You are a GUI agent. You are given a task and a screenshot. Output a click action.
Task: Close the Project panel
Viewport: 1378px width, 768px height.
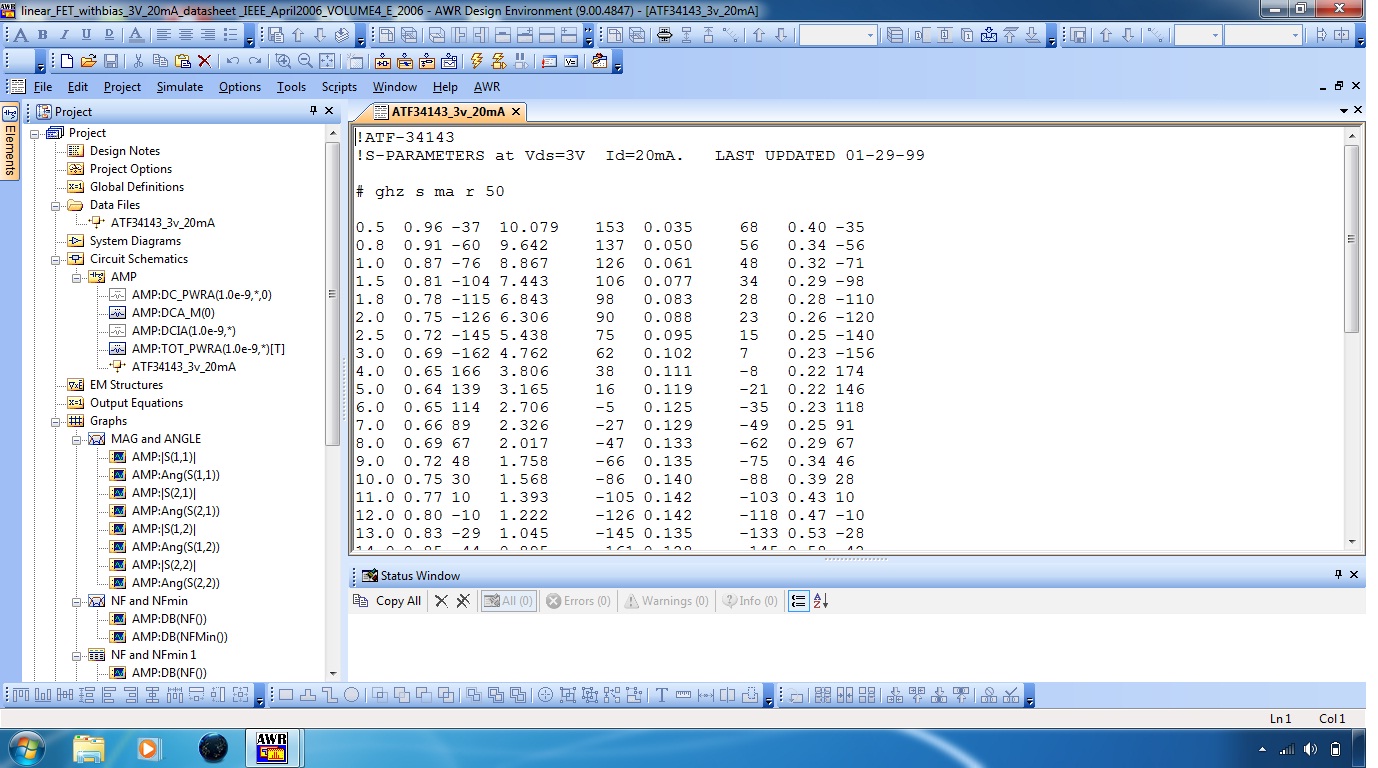(x=330, y=111)
